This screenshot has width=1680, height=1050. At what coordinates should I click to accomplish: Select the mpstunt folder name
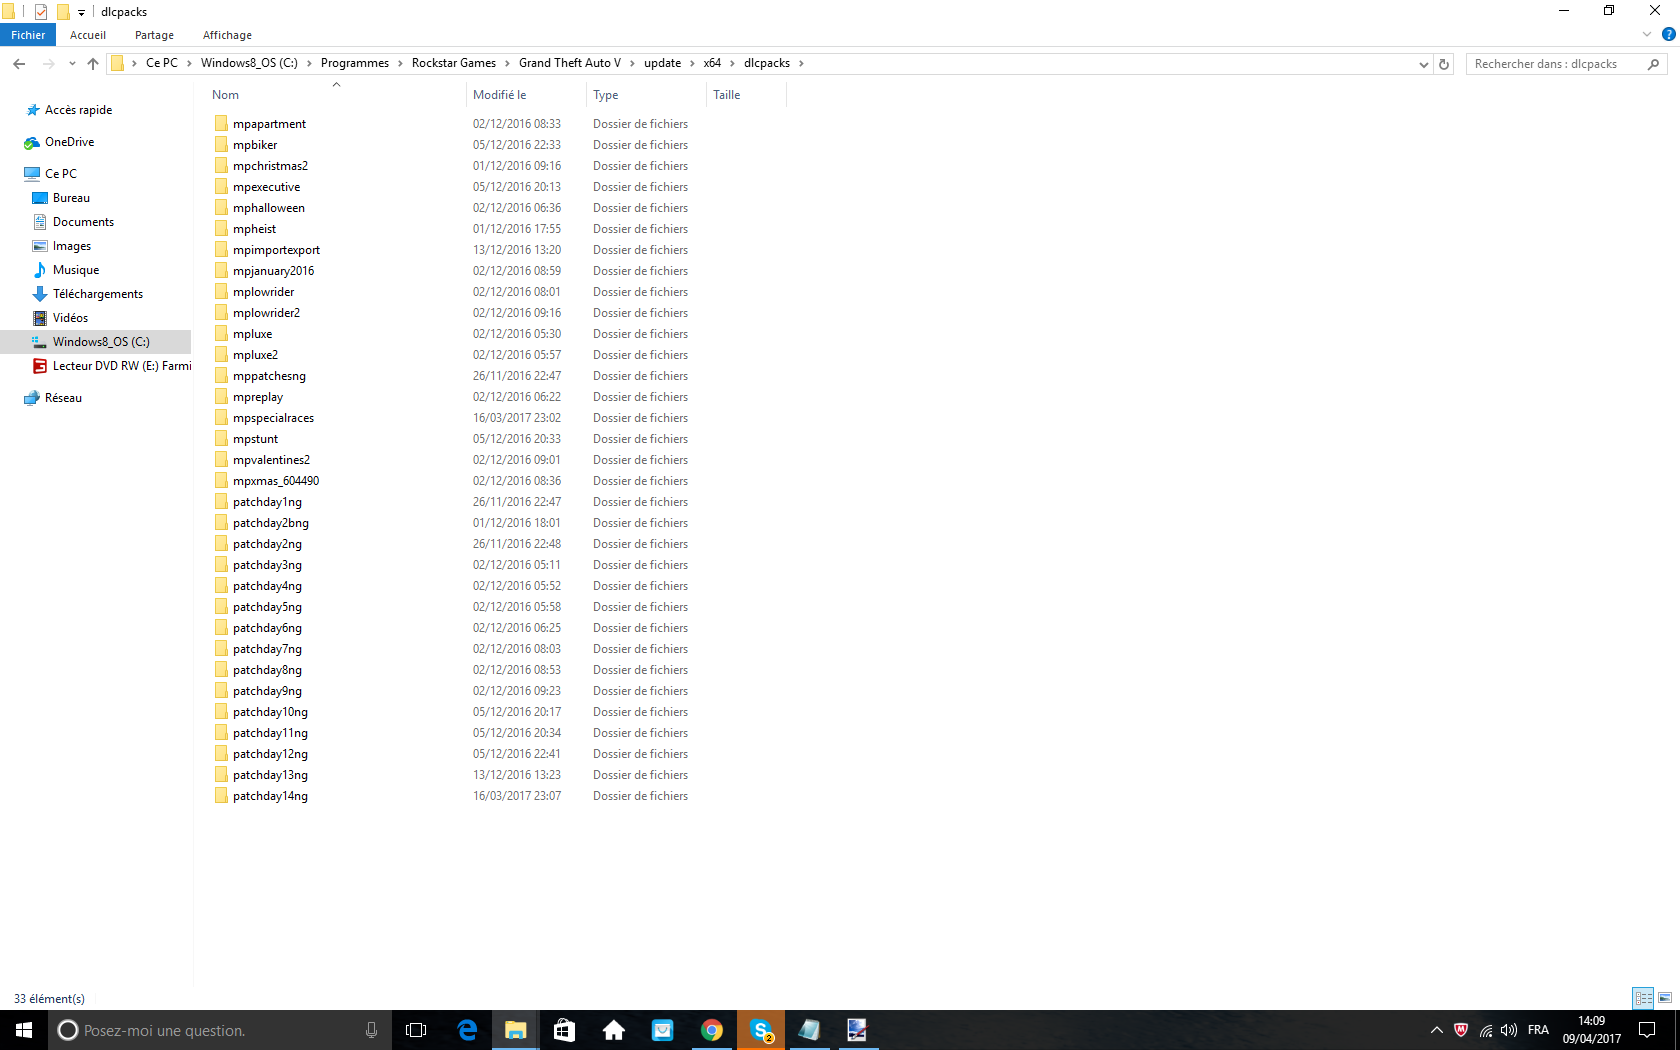[256, 439]
